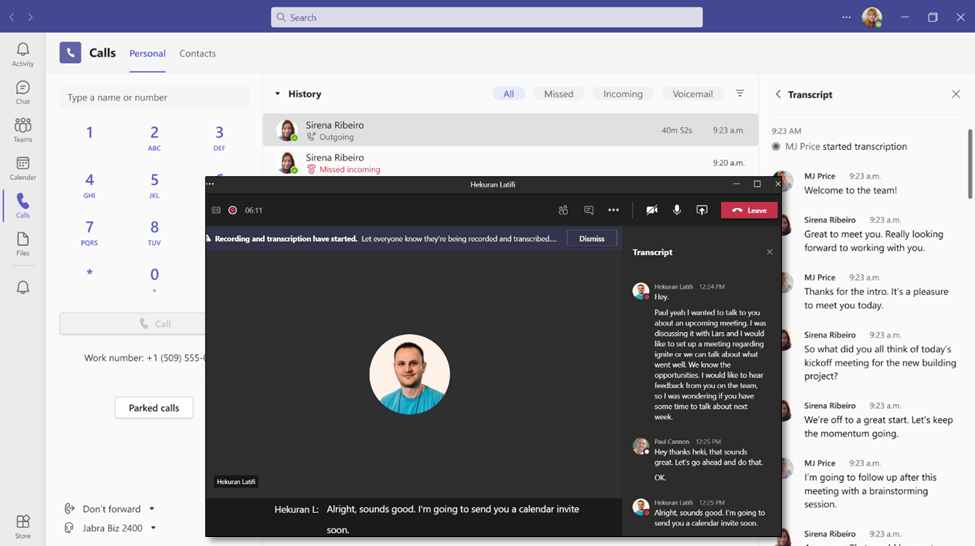Image resolution: width=975 pixels, height=546 pixels.
Task: Filter history by Missed
Action: (558, 94)
